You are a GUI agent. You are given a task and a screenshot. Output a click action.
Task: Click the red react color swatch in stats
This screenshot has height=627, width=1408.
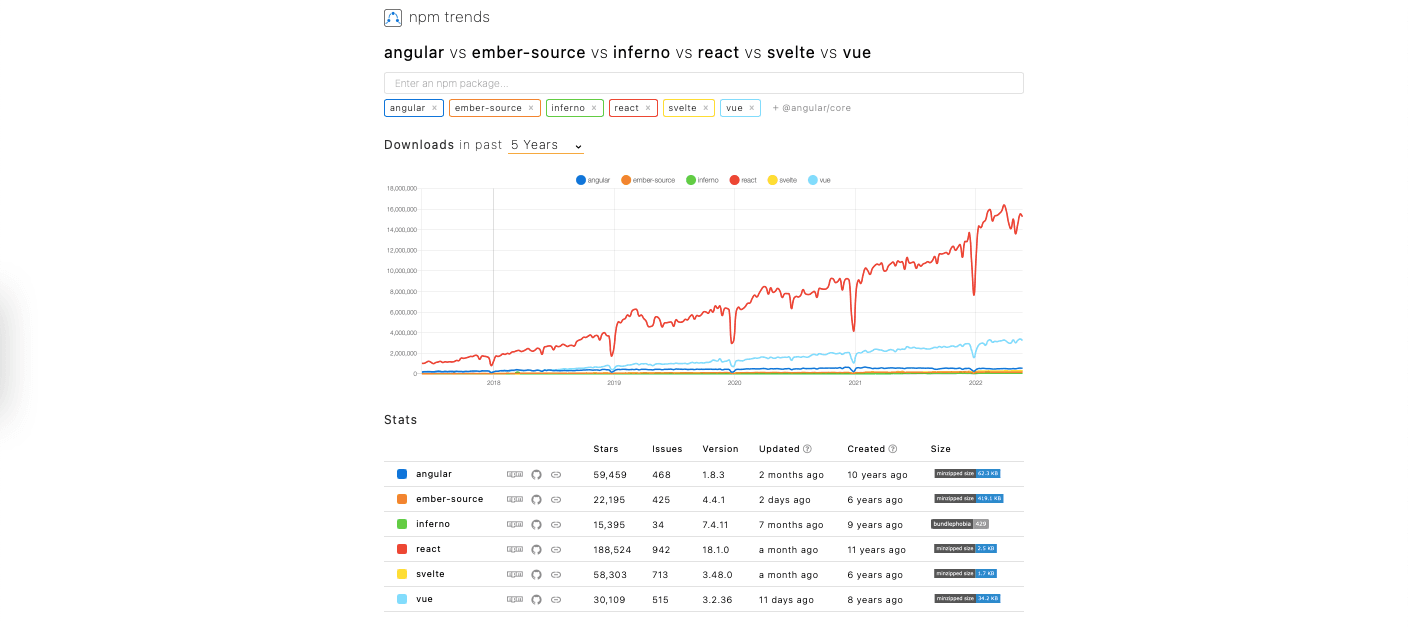402,549
